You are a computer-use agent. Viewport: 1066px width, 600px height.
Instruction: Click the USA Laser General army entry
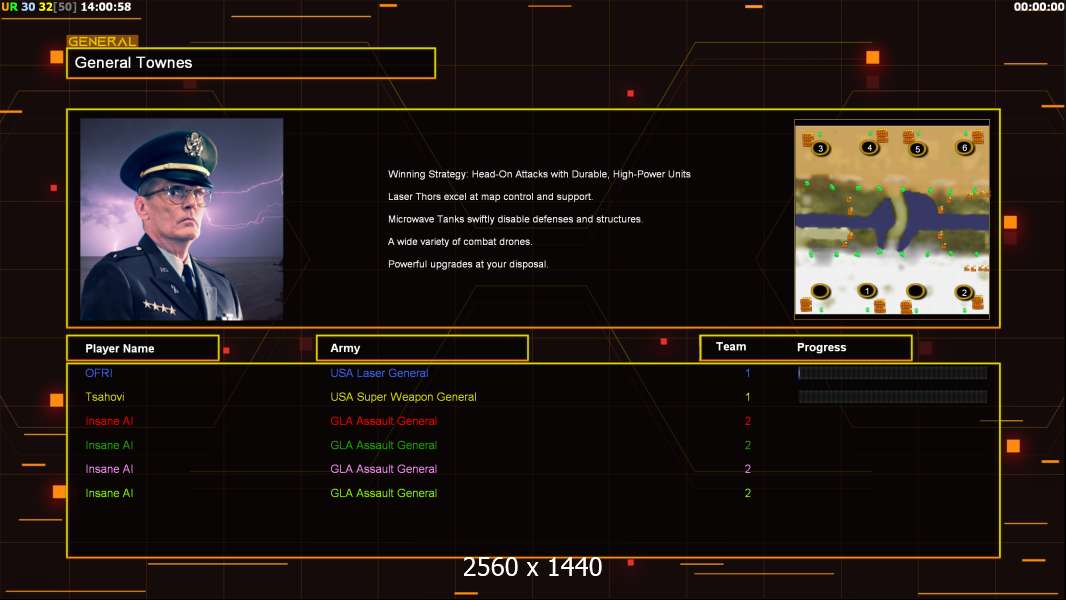point(379,373)
